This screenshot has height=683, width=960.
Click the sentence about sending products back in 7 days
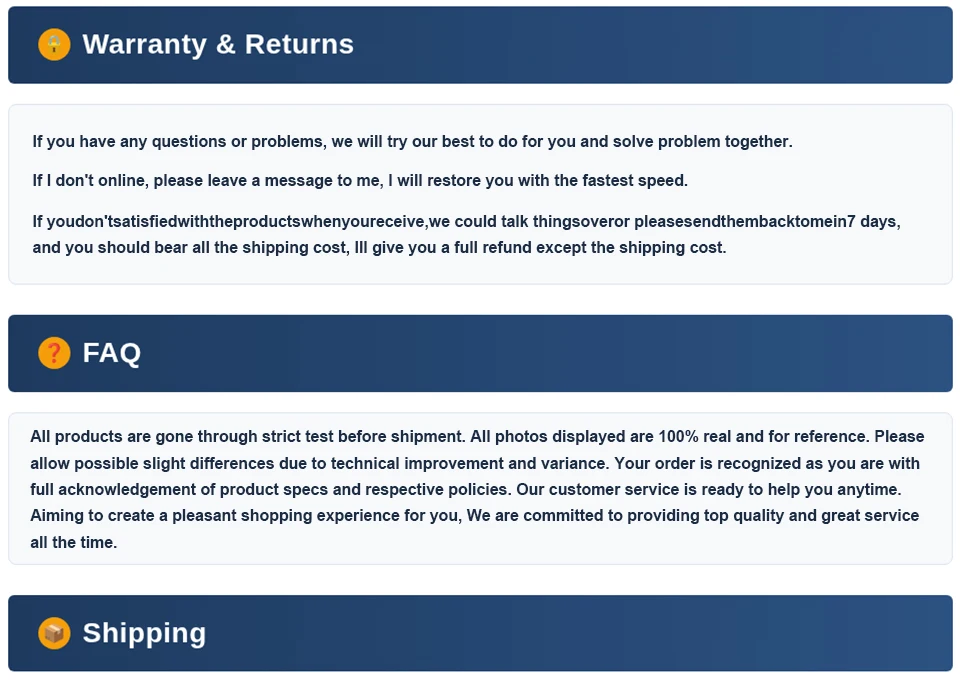click(467, 221)
